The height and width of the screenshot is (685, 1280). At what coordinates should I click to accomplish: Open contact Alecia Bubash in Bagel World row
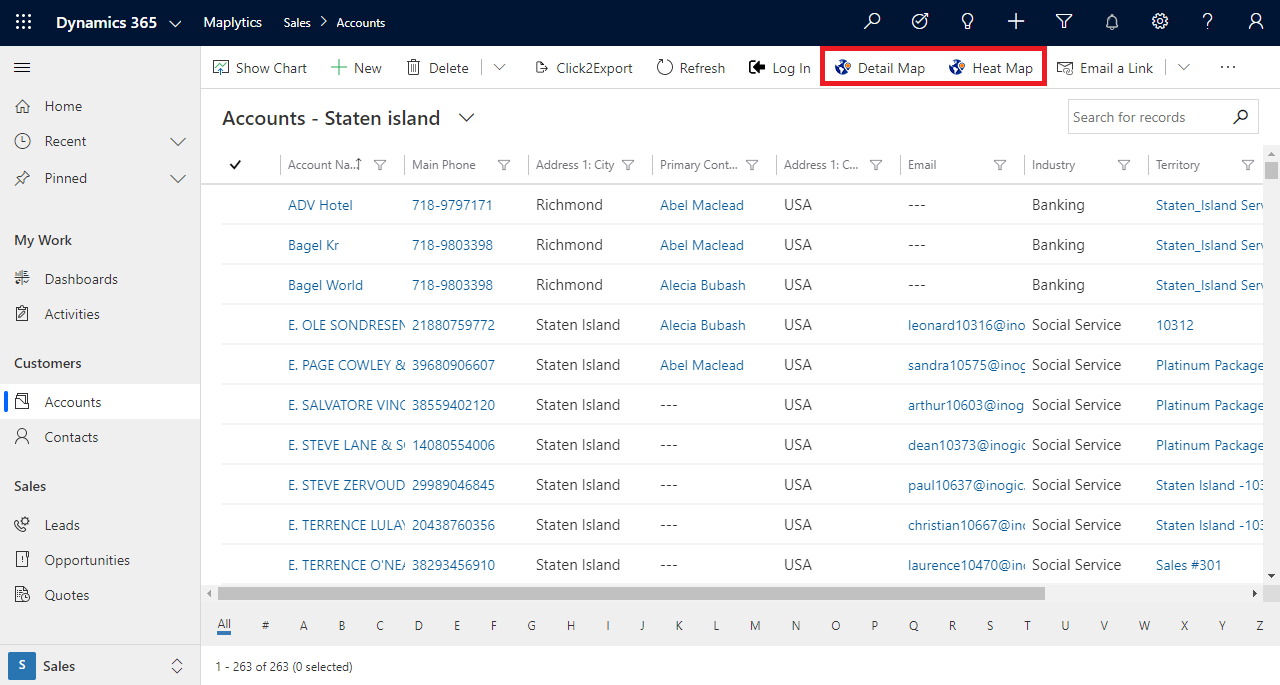pyautogui.click(x=703, y=285)
